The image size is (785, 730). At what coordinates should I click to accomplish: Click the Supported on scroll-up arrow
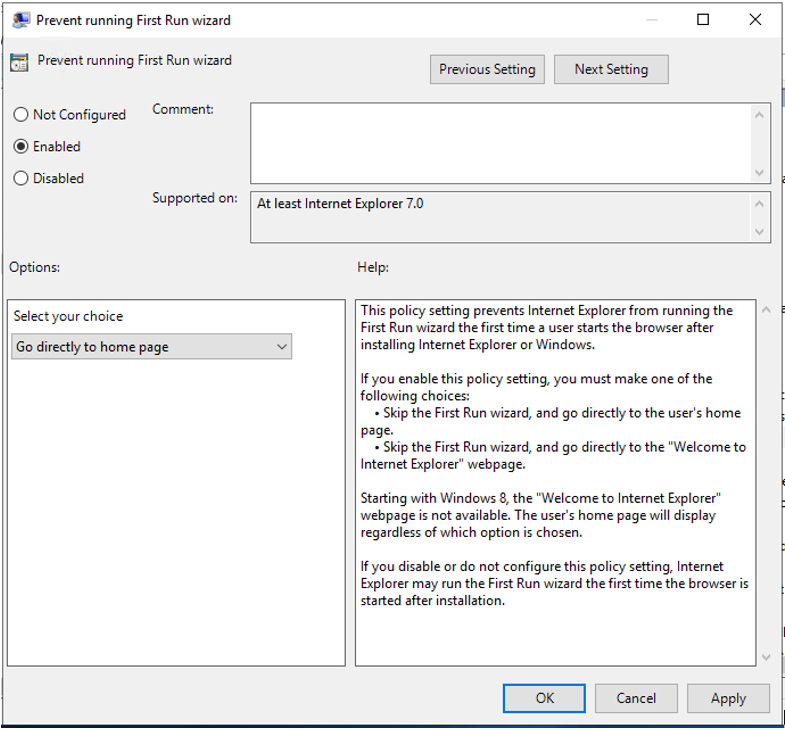coord(762,203)
